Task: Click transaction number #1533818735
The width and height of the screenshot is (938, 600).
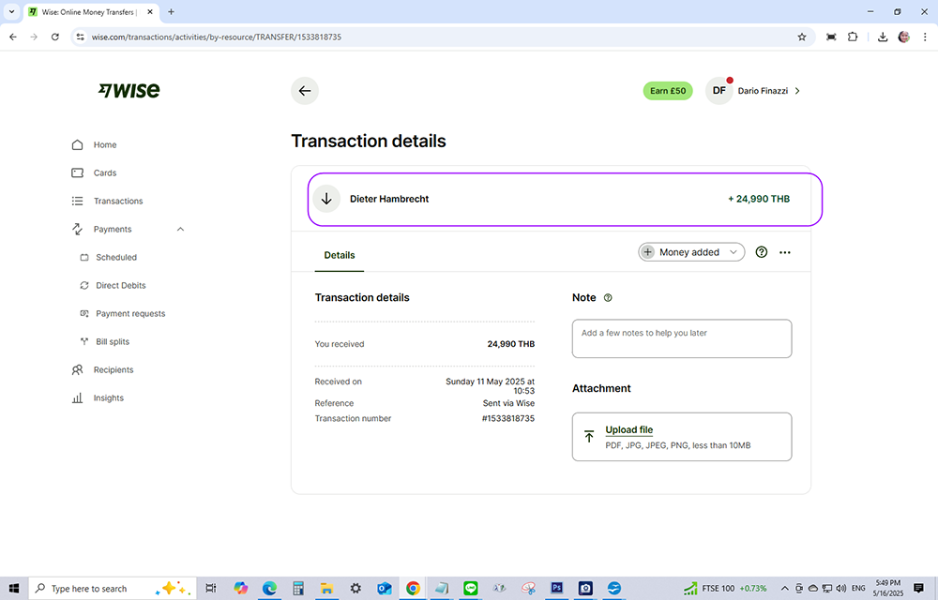Action: coord(508,419)
